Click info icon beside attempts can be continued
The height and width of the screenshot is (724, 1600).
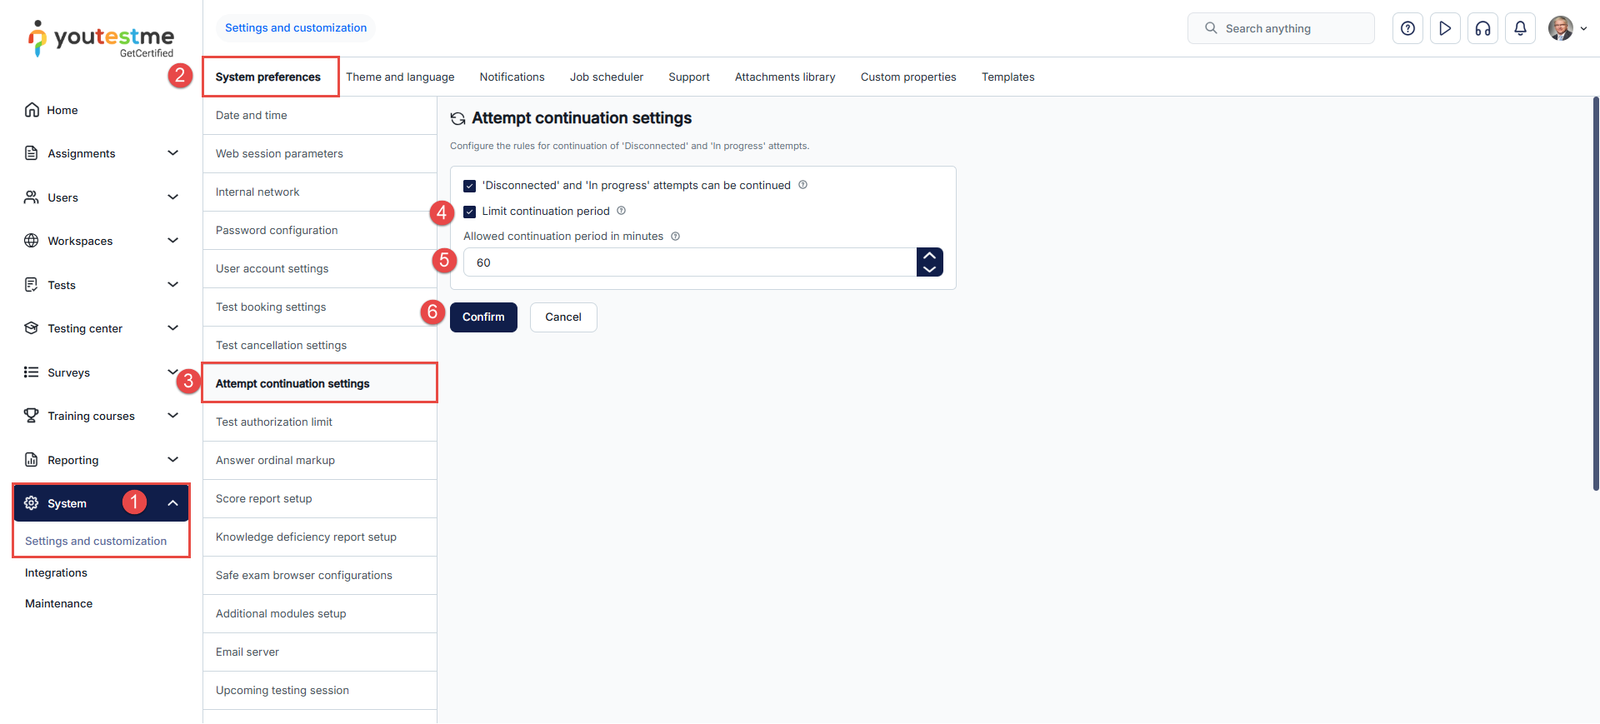click(x=803, y=185)
